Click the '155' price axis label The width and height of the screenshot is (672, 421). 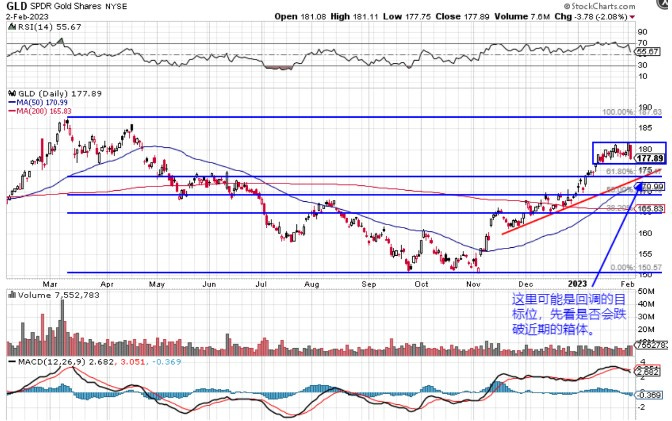[x=645, y=254]
